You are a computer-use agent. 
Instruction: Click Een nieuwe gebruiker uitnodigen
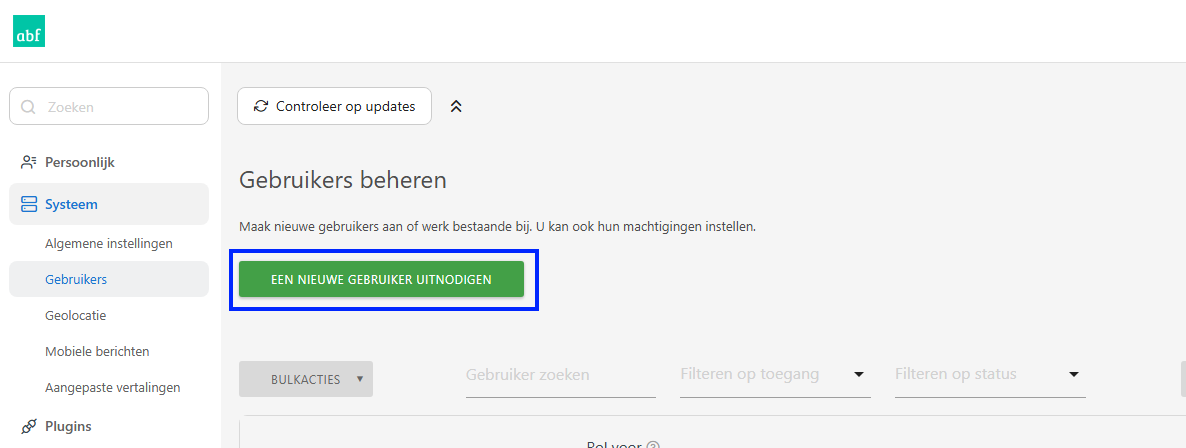point(381,279)
